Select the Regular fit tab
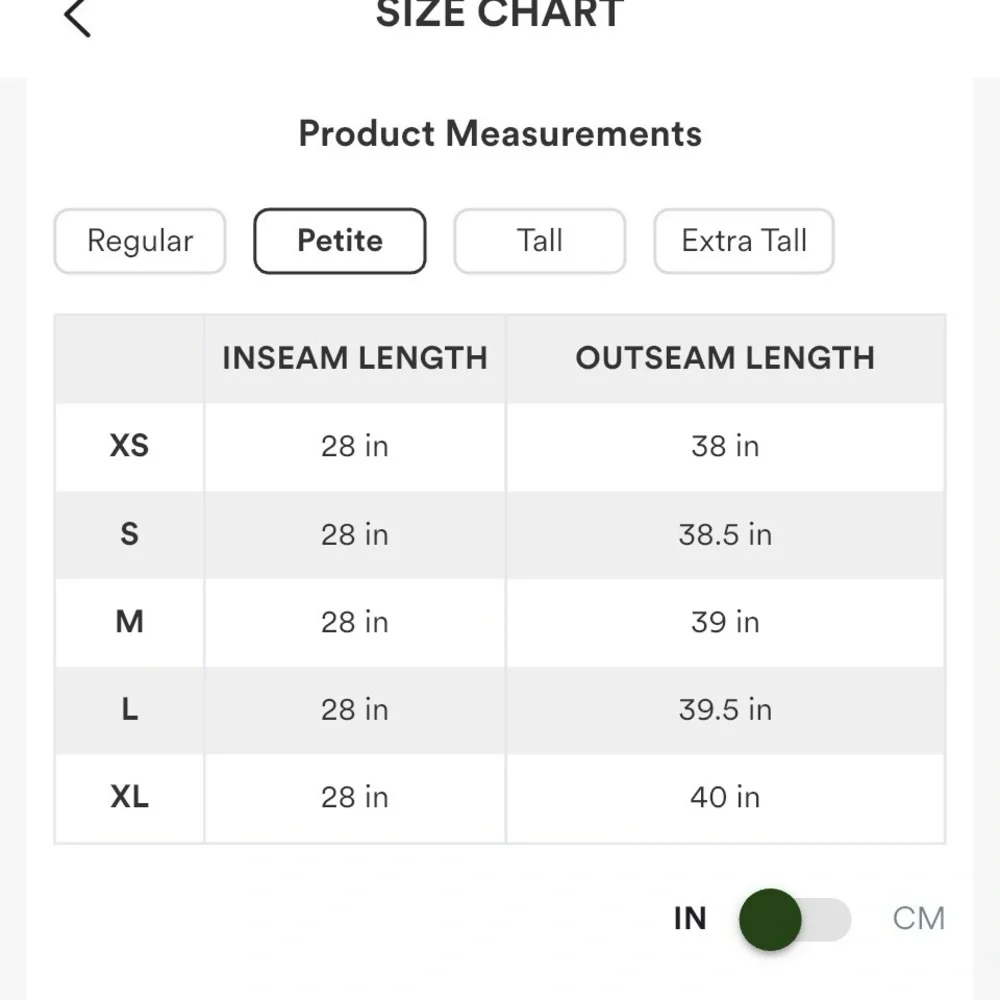 click(140, 241)
